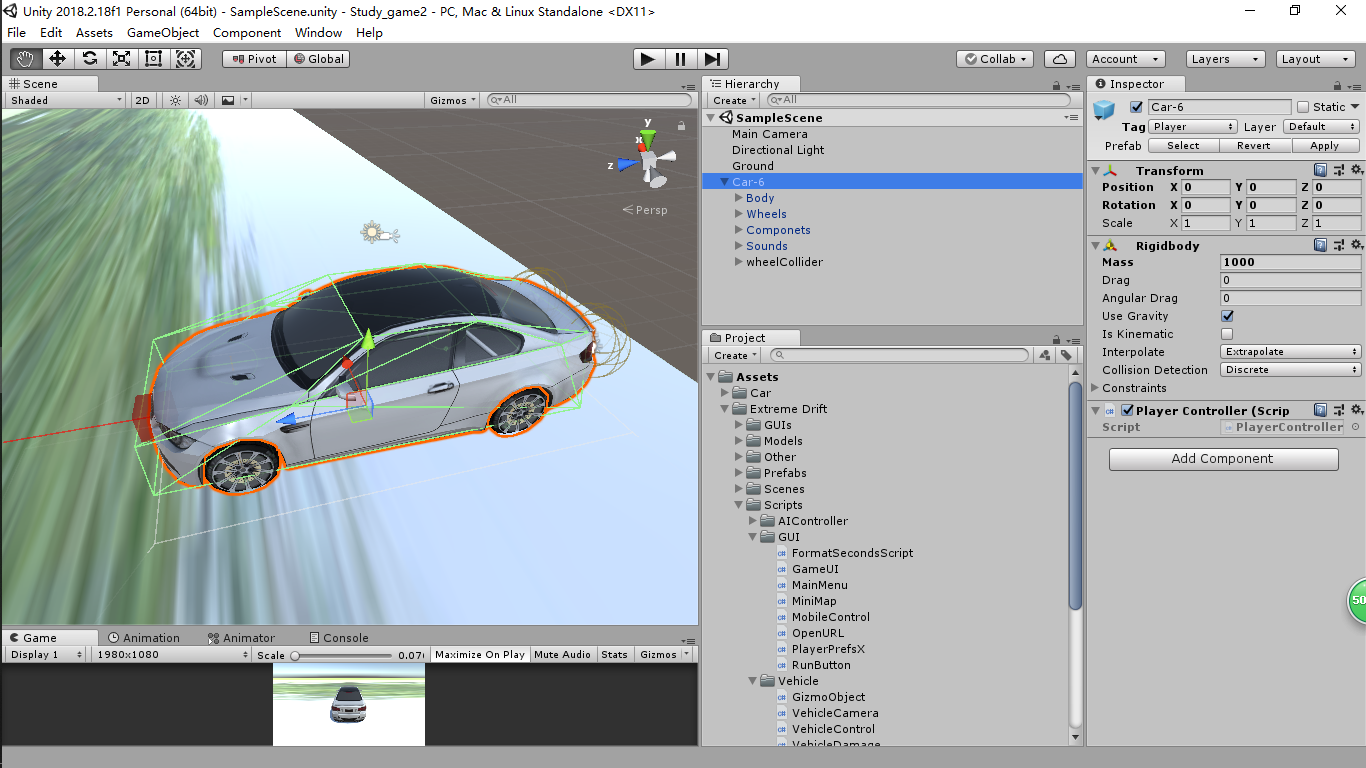Open the GameObject menu
Image resolution: width=1366 pixels, height=768 pixels.
point(162,32)
